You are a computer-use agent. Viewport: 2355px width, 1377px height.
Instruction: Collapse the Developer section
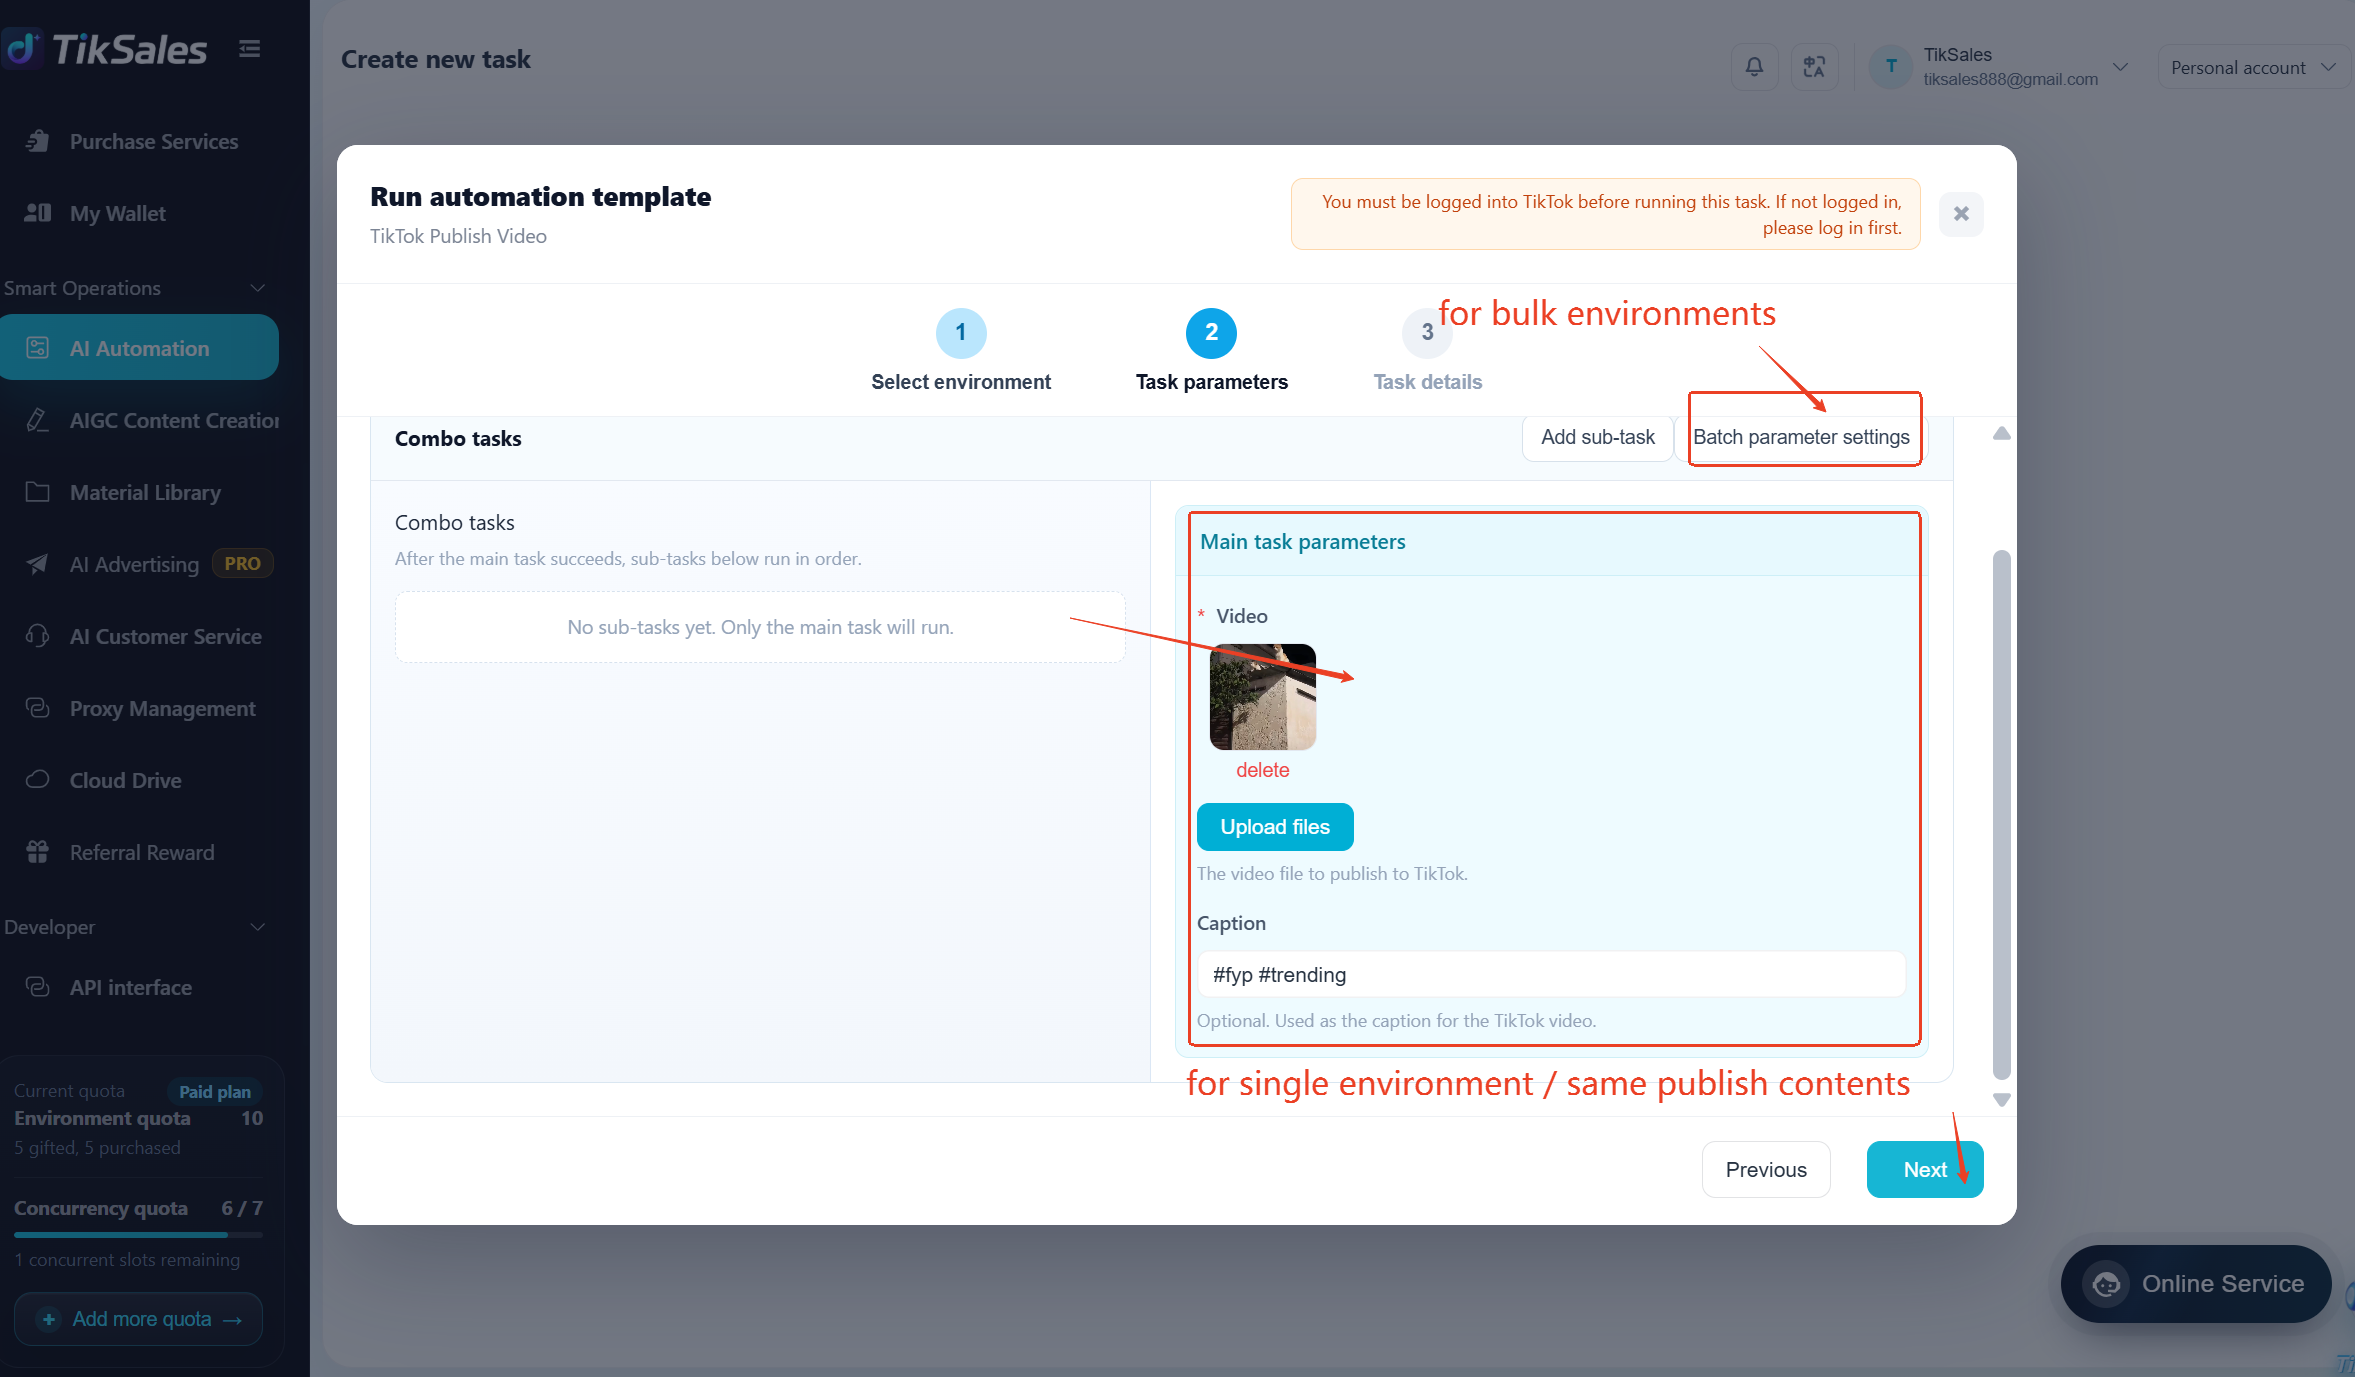click(x=257, y=927)
